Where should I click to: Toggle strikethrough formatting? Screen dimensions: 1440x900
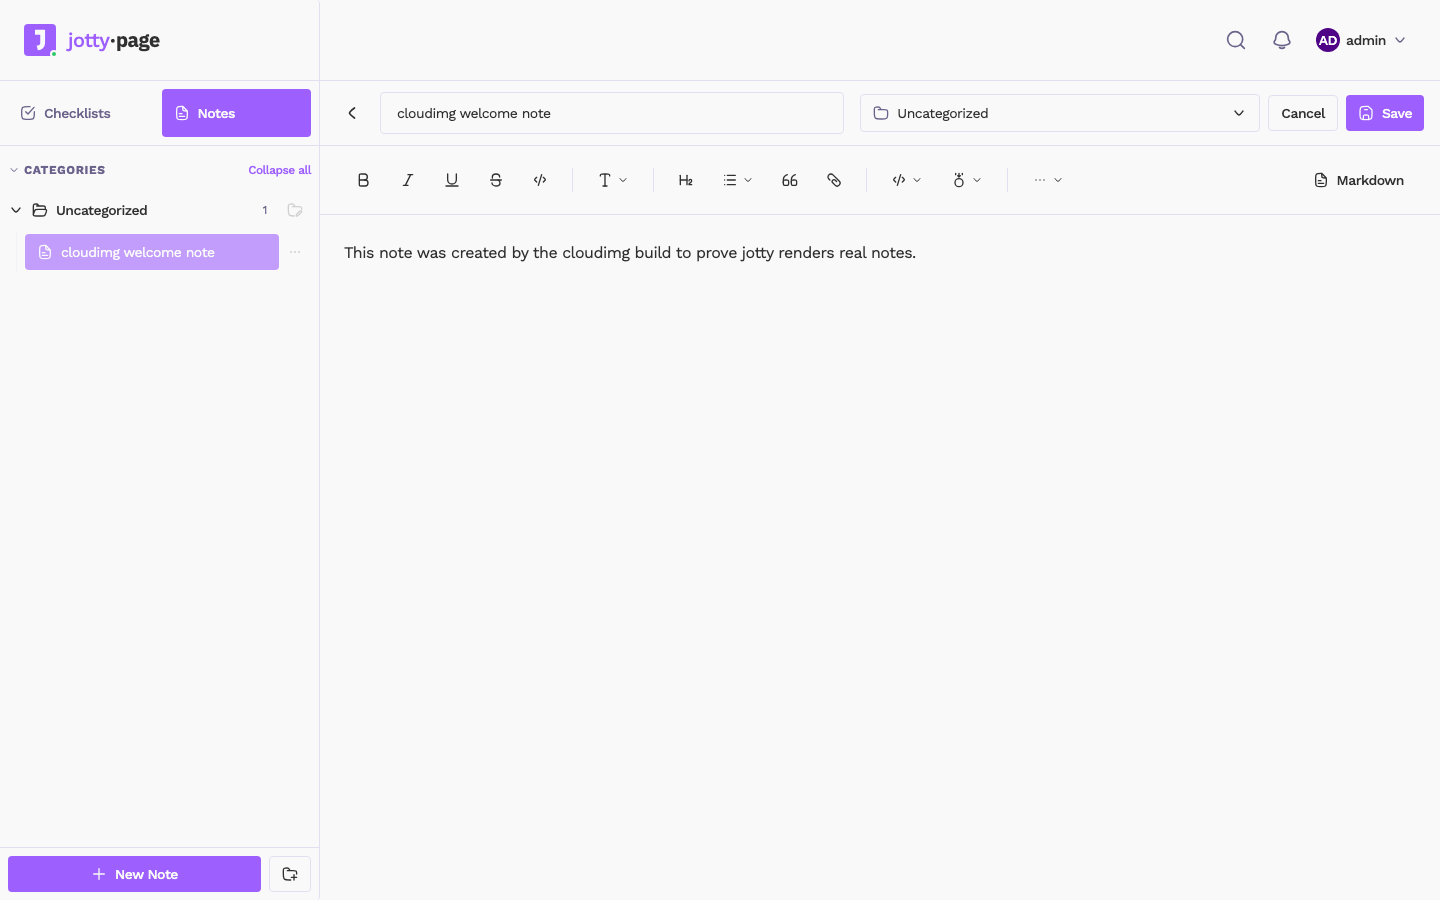496,180
